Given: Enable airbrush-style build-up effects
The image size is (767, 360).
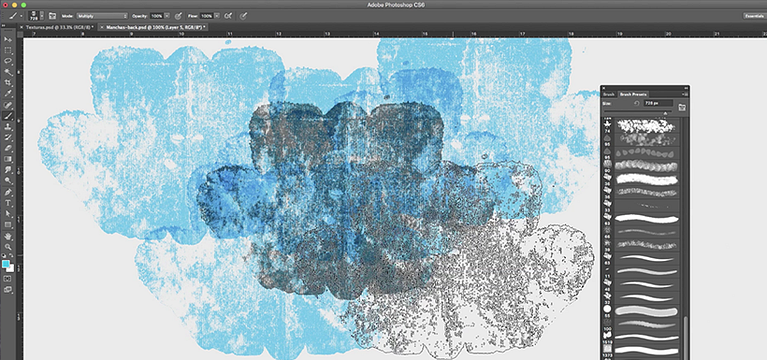Looking at the screenshot, I should [x=228, y=16].
